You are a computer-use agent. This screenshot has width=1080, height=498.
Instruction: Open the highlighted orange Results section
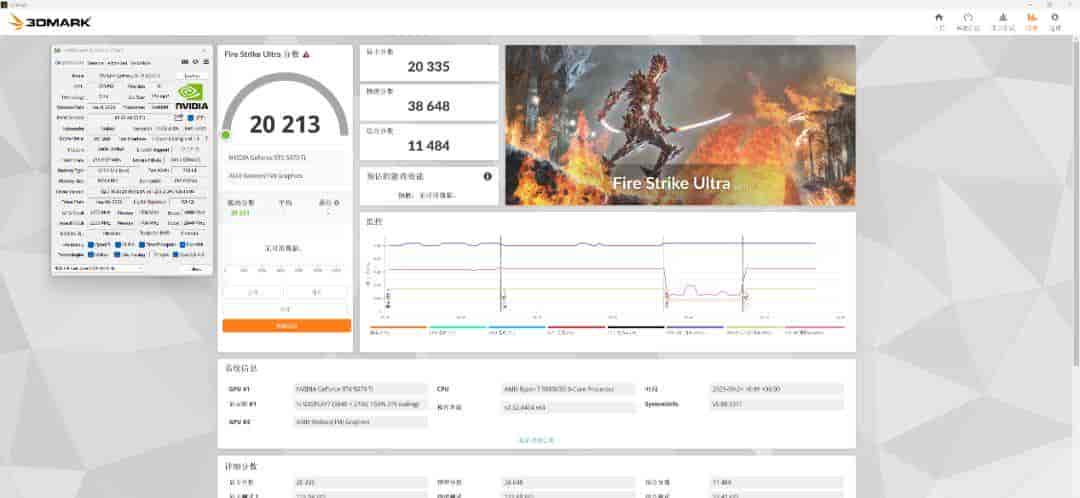[1031, 21]
